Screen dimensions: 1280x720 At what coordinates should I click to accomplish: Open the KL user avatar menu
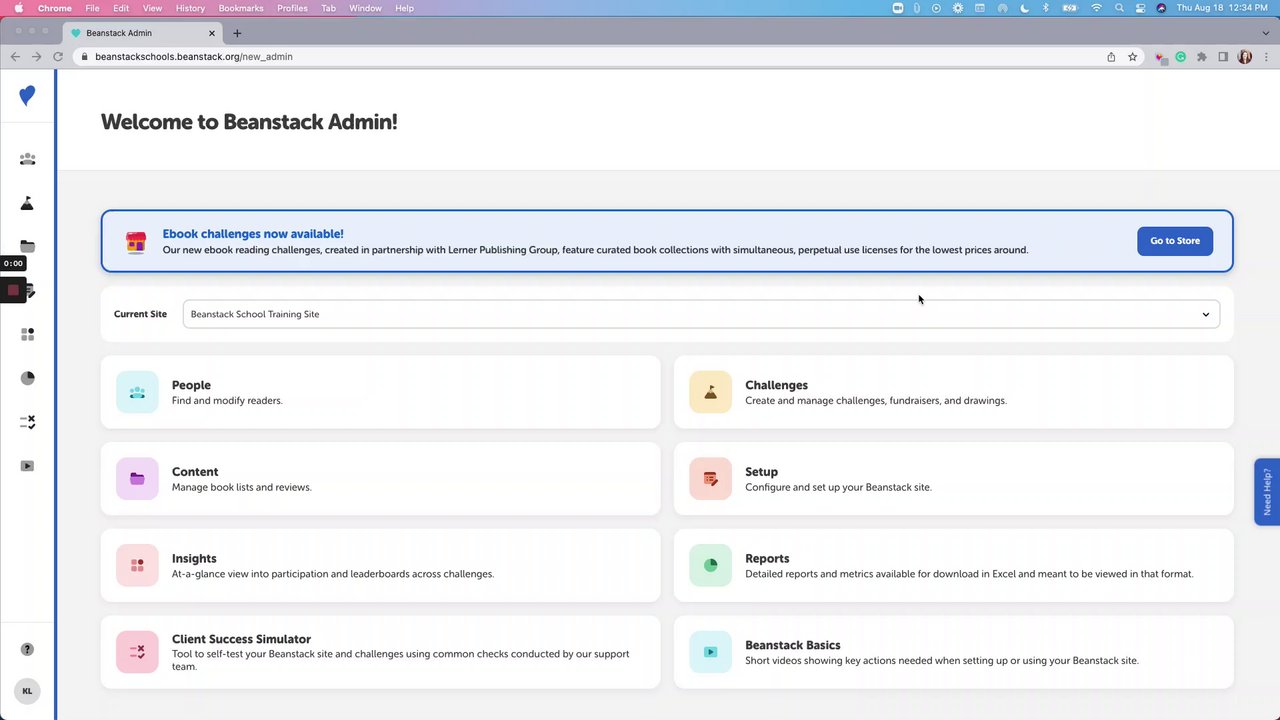tap(27, 691)
